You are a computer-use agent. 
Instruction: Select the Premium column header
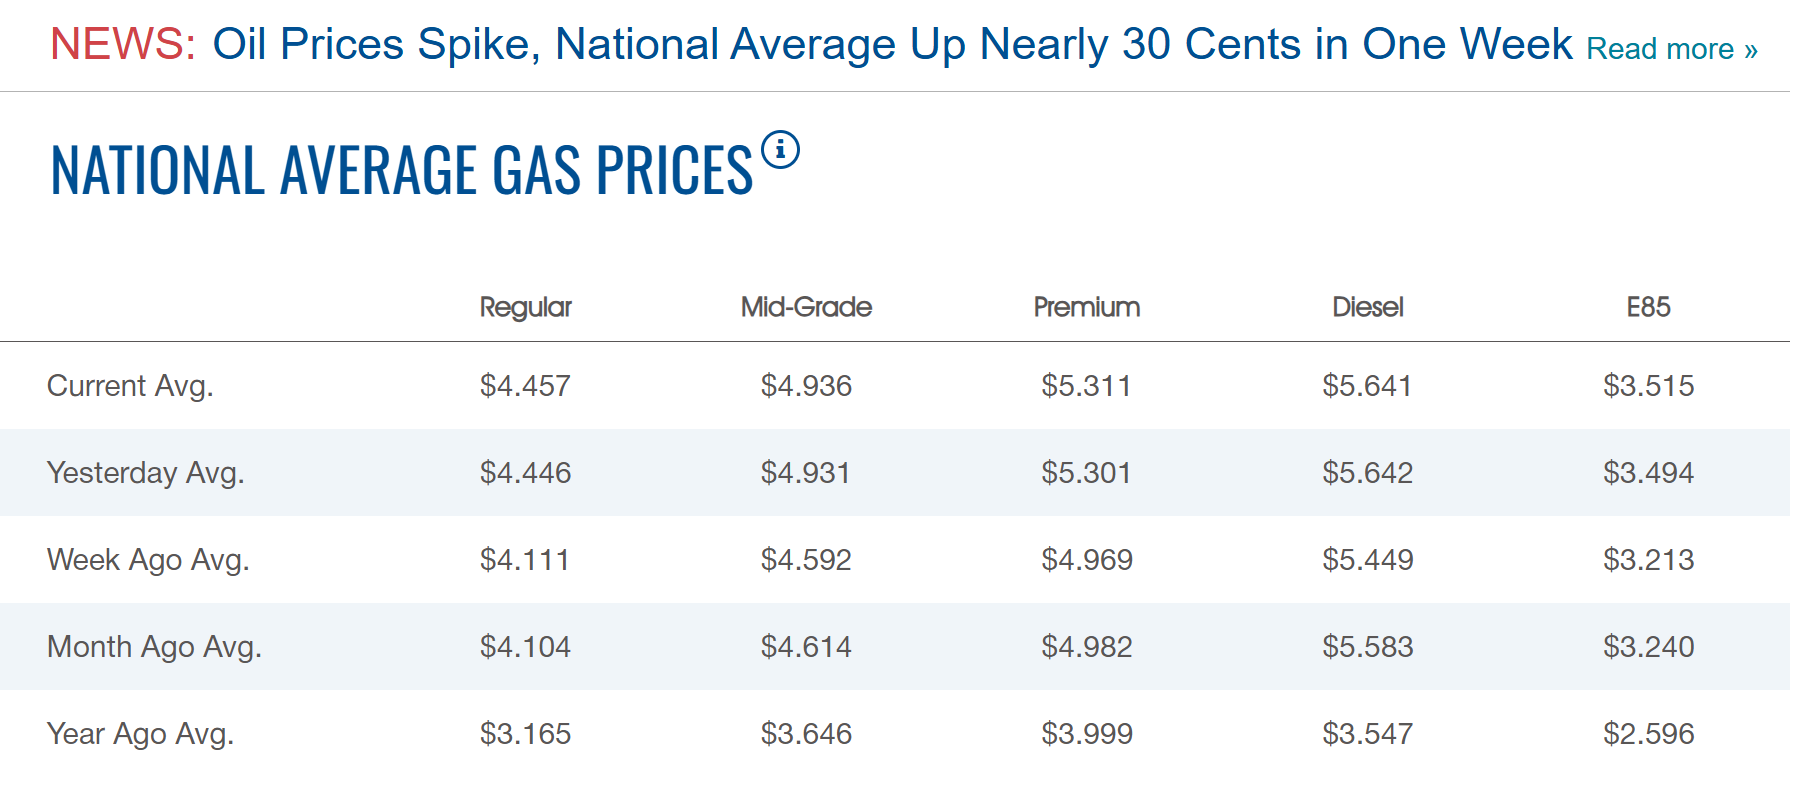(x=1087, y=307)
